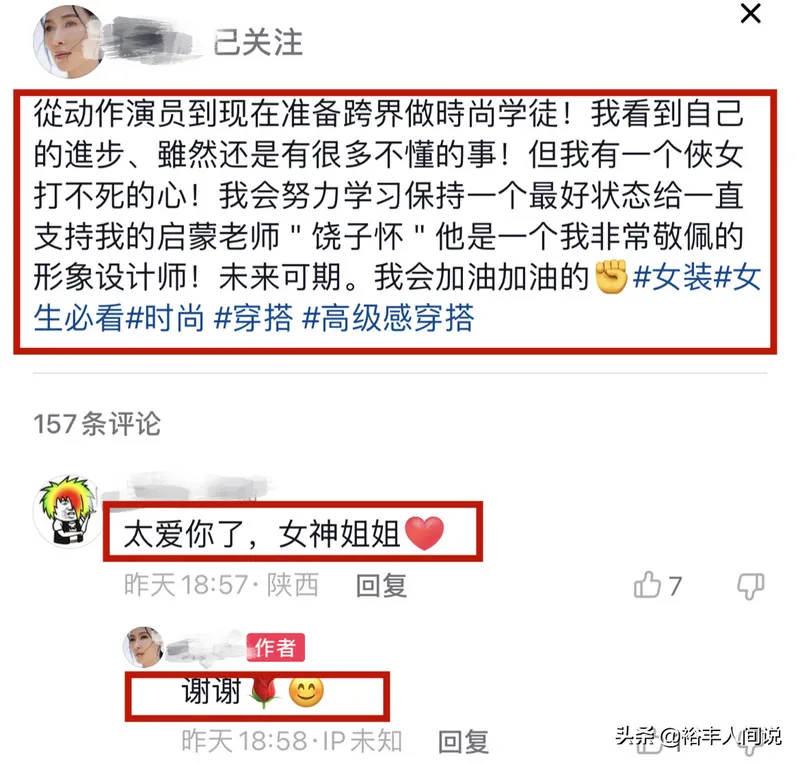This screenshot has width=800, height=764.
Task: Tap the smiley emoji in author reply
Action: tap(306, 692)
